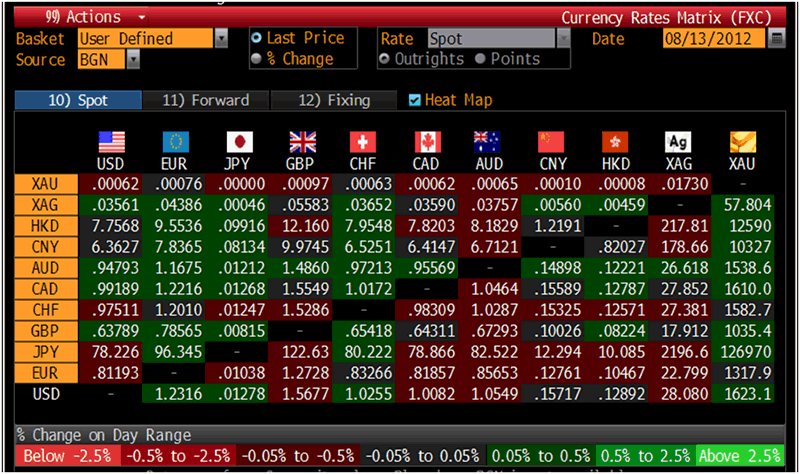Select the JPY Japan flag icon
Viewport: 800px width, 474px height.
pyautogui.click(x=237, y=141)
